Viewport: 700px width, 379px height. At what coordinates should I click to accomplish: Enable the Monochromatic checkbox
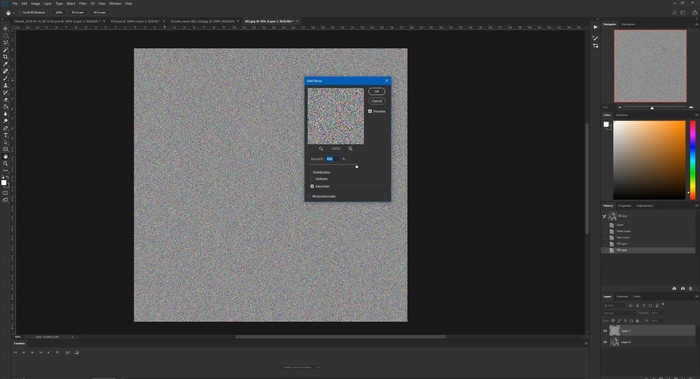(x=309, y=196)
